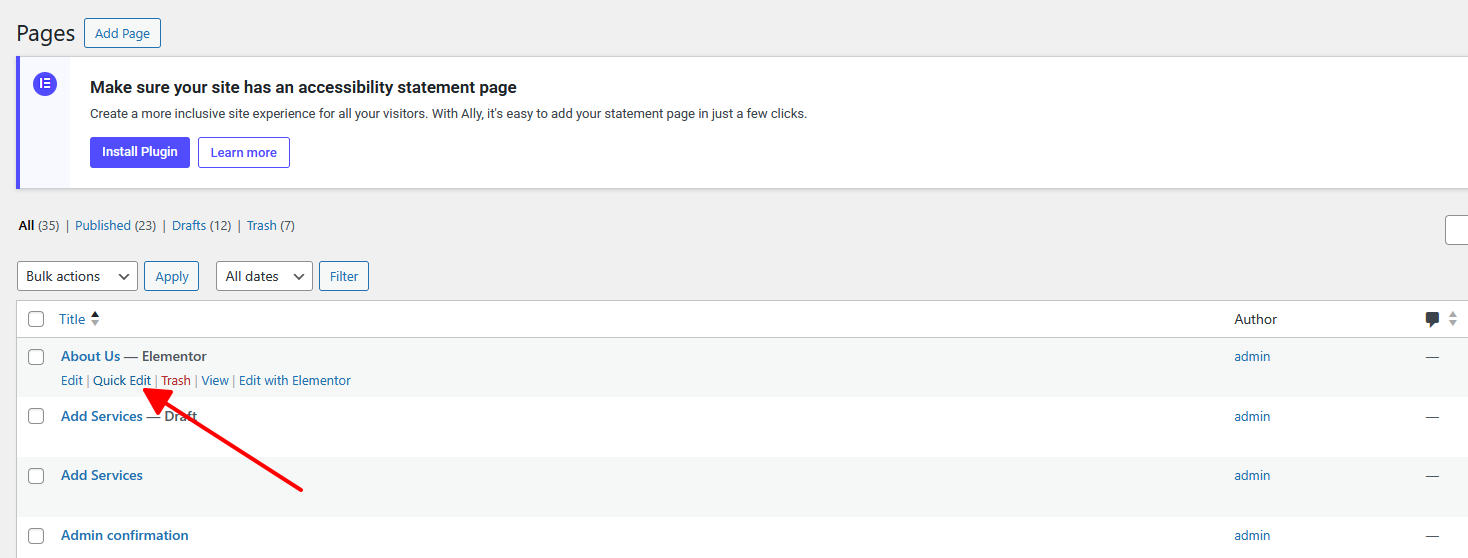Image resolution: width=1468 pixels, height=558 pixels.
Task: Check the About Us page checkbox
Action: click(x=36, y=357)
